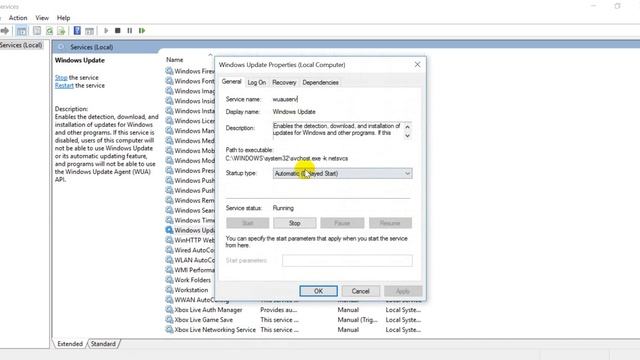
Task: Select the gear icon beside WinHTTP Web service
Action: click(169, 240)
